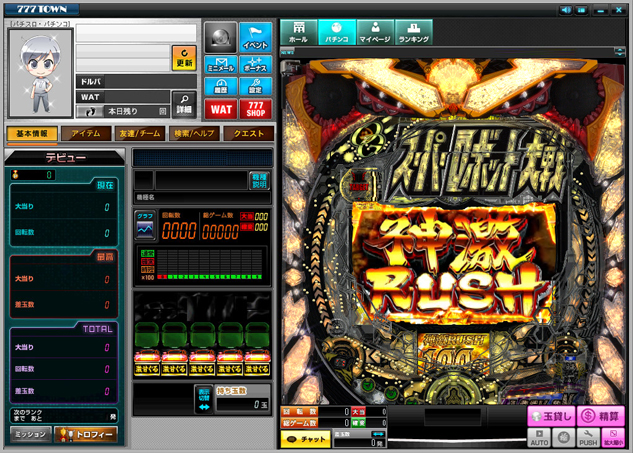The height and width of the screenshot is (453, 633).
Task: Switch to the ホール tab
Action: pyautogui.click(x=298, y=32)
